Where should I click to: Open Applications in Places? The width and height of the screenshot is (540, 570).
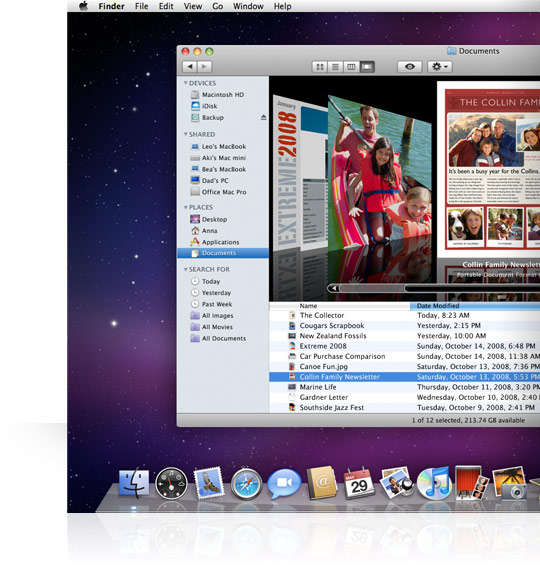(x=223, y=242)
